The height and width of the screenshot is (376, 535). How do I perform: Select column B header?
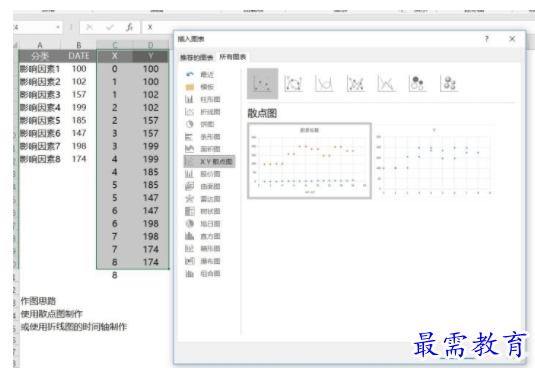pyautogui.click(x=79, y=45)
